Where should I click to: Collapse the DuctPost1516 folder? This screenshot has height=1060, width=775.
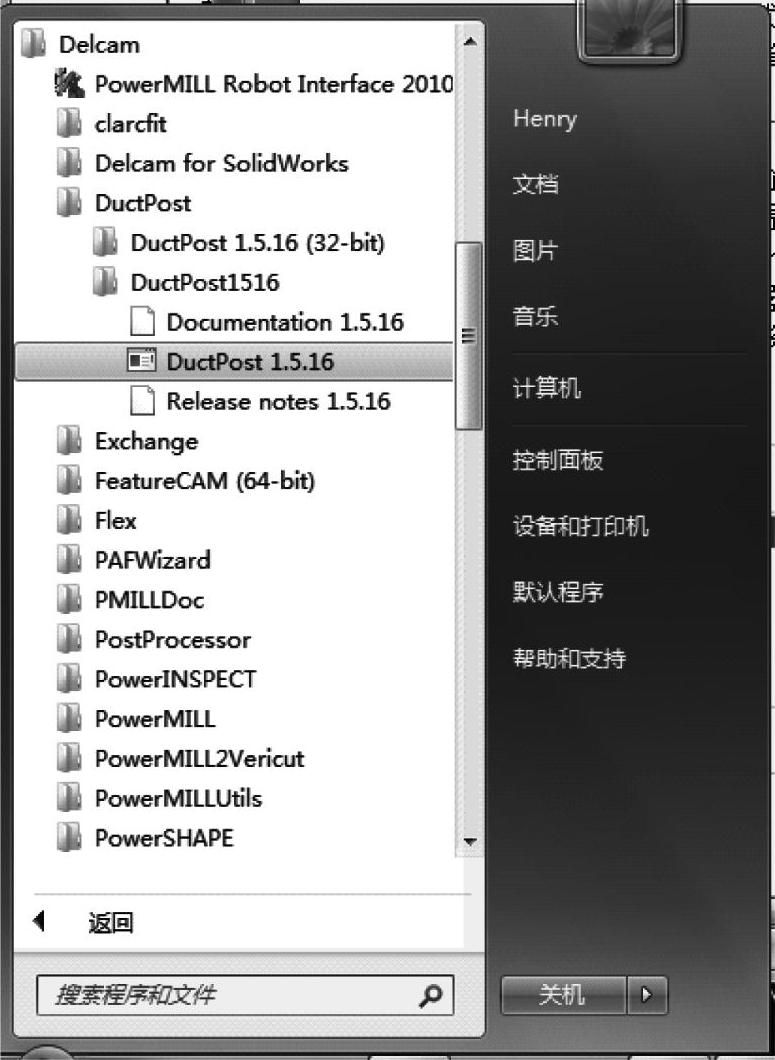[187, 282]
